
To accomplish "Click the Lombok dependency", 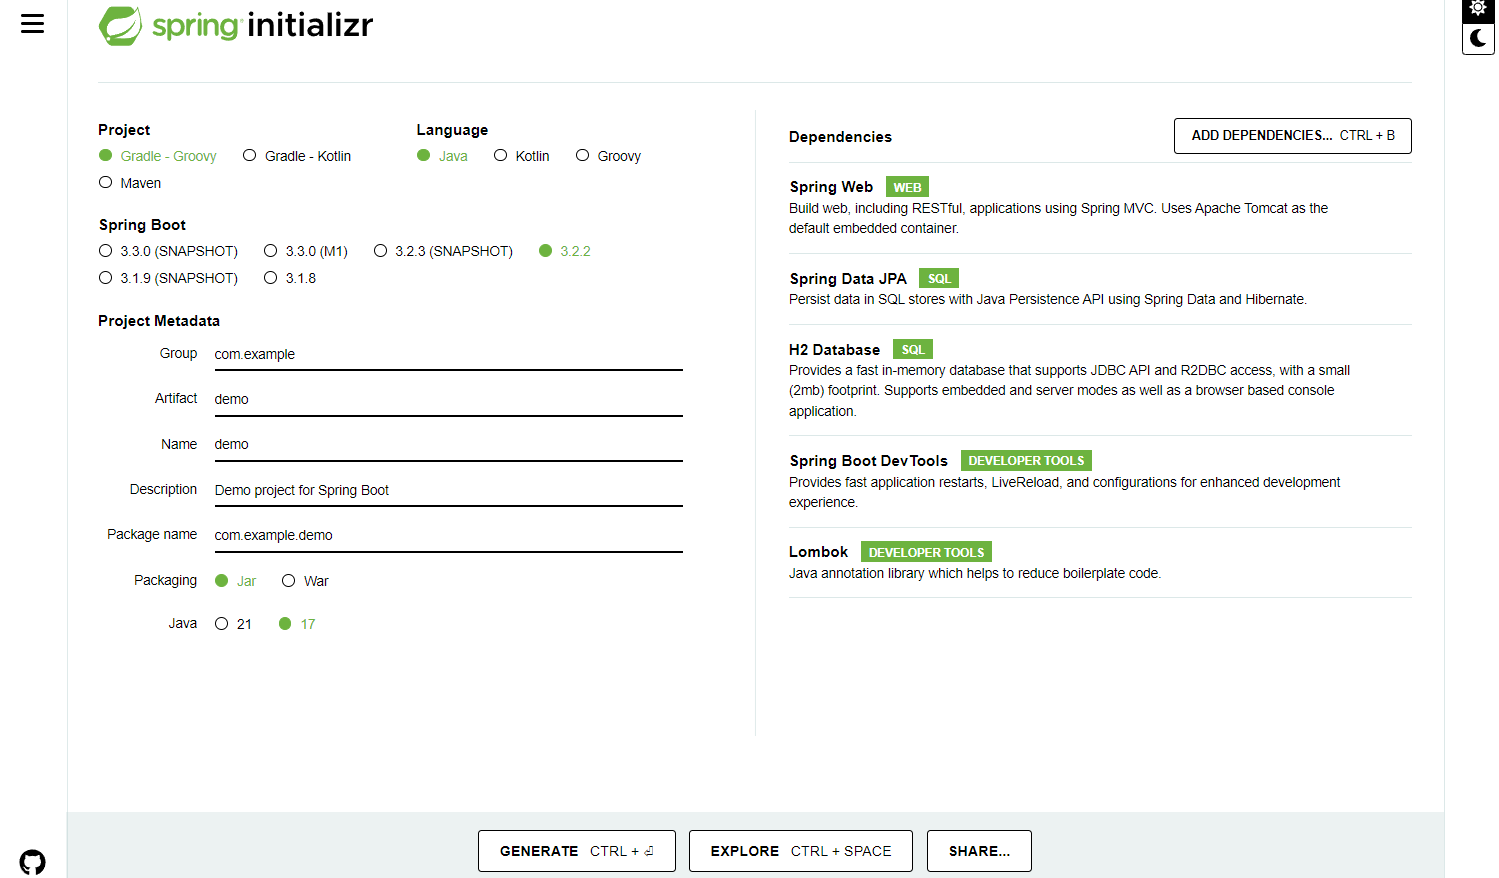I will click(1100, 562).
